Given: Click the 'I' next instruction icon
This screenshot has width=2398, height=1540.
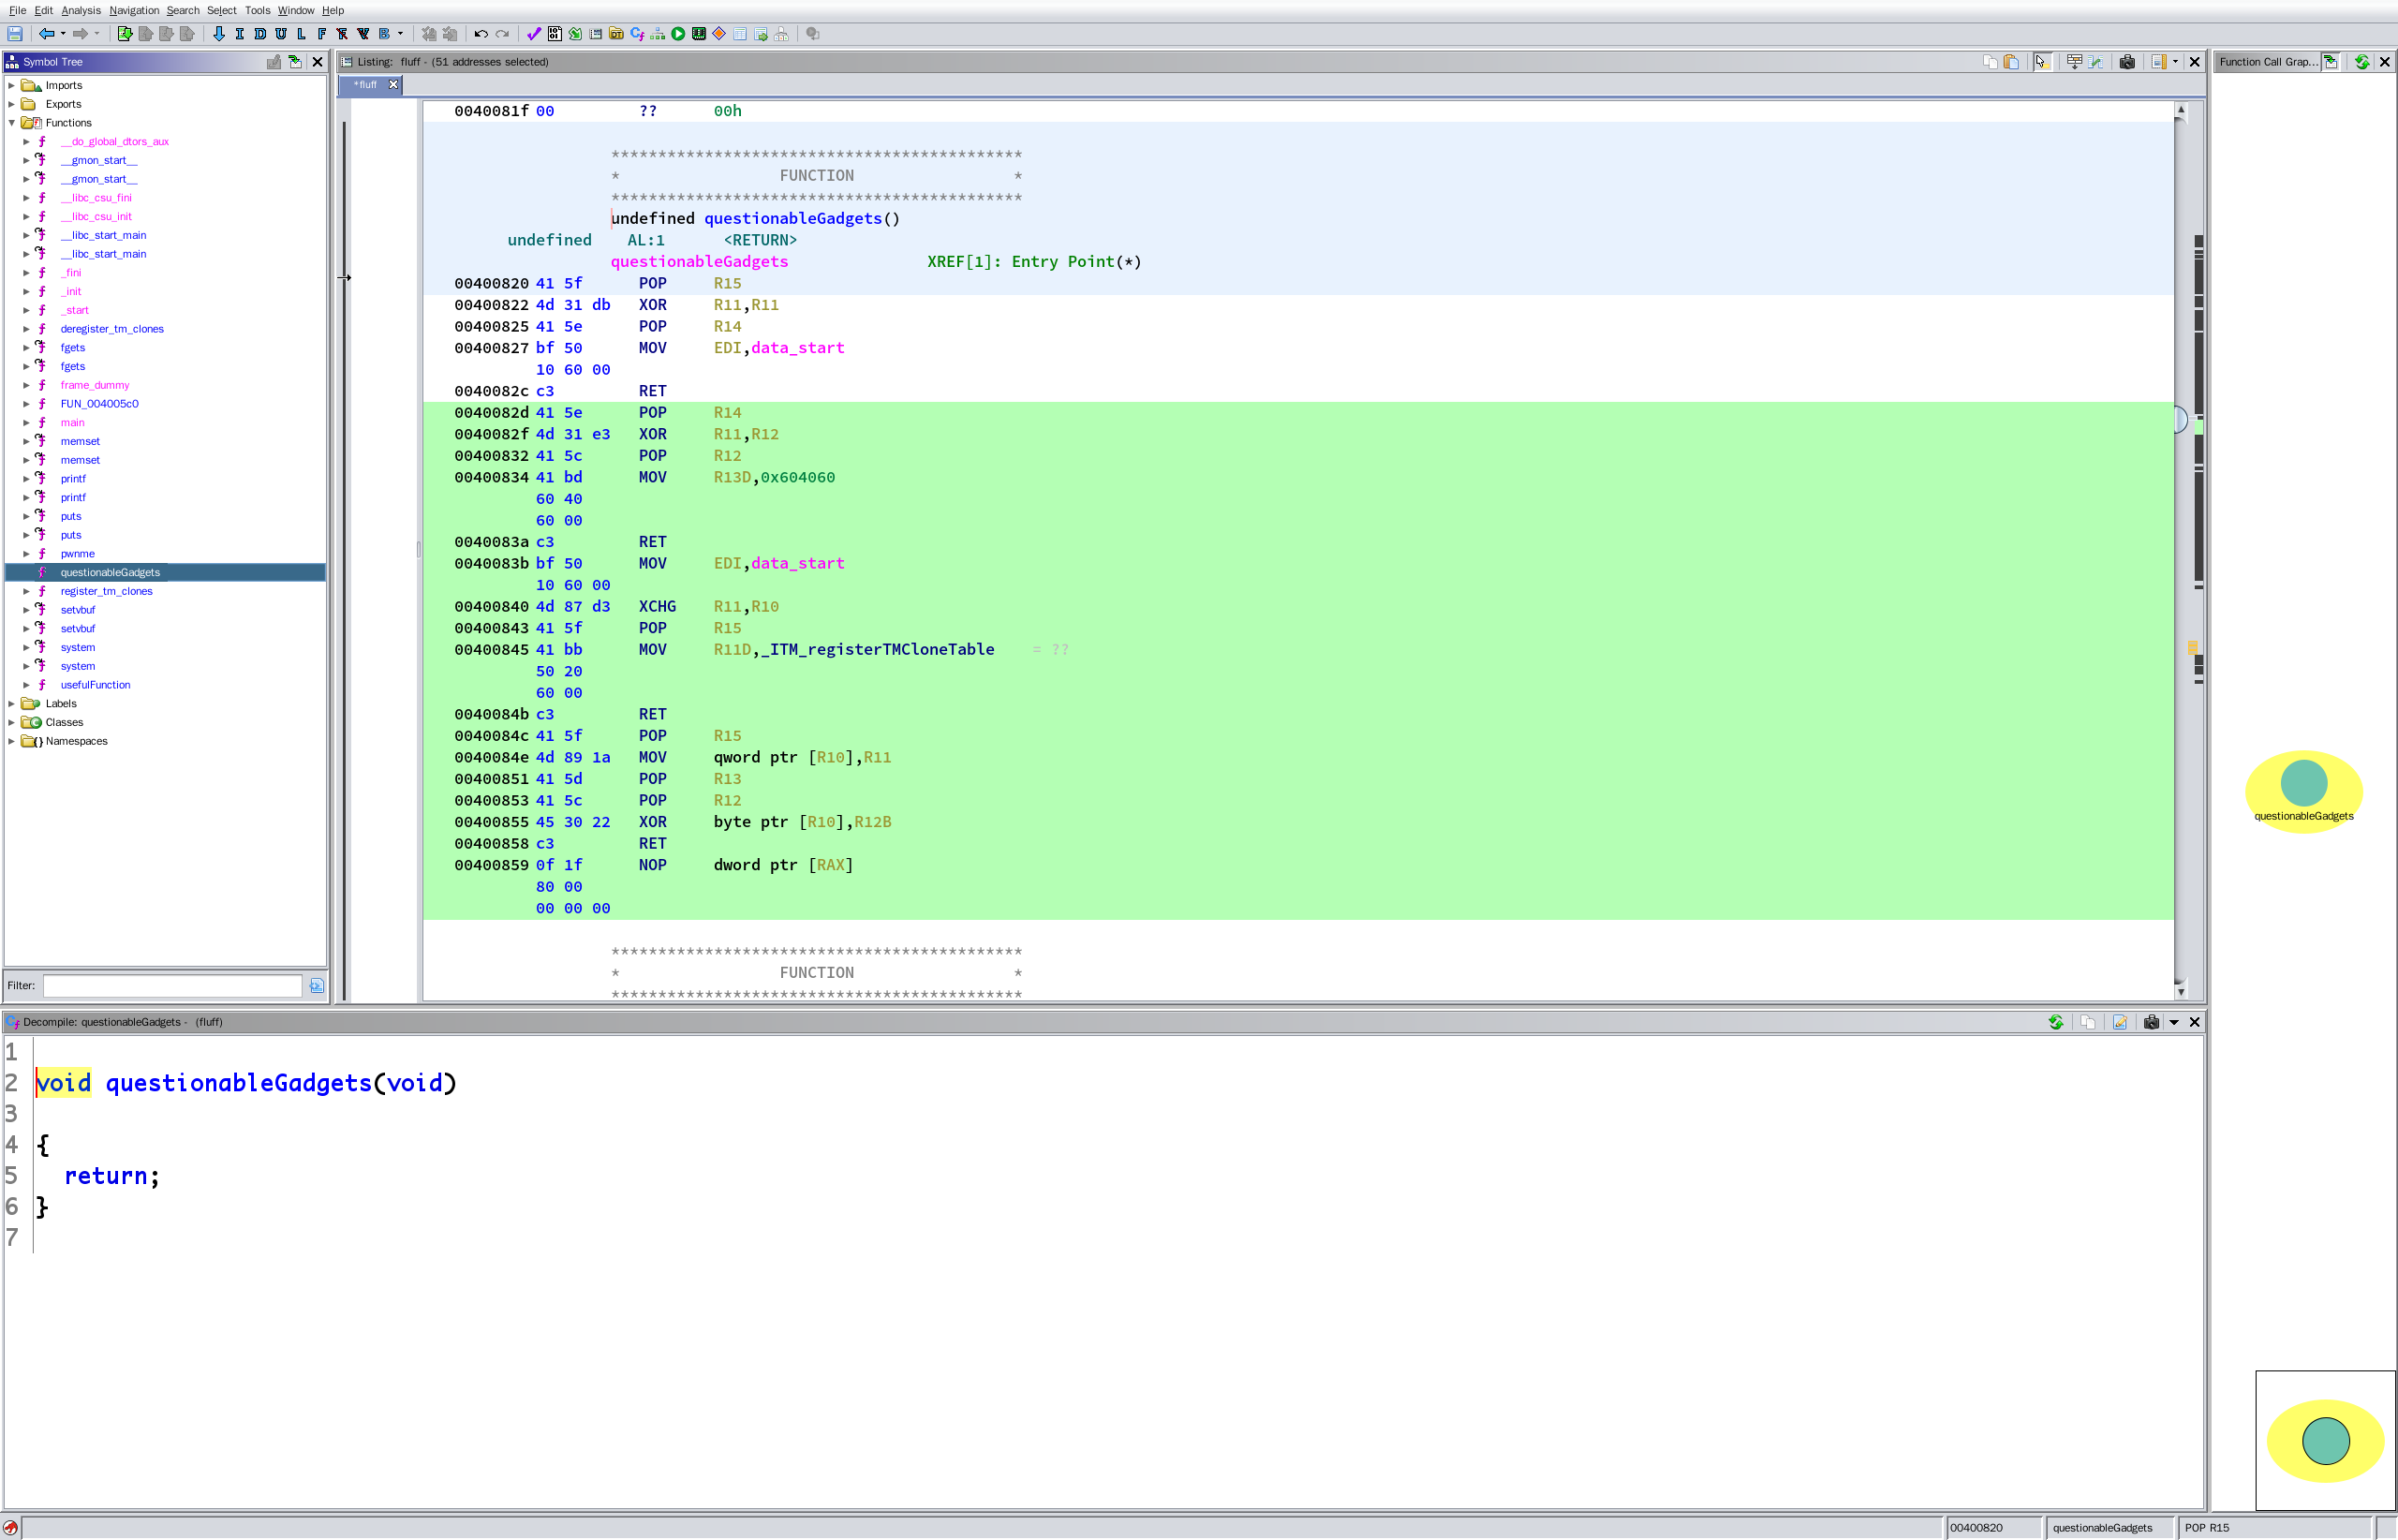Looking at the screenshot, I should (240, 34).
